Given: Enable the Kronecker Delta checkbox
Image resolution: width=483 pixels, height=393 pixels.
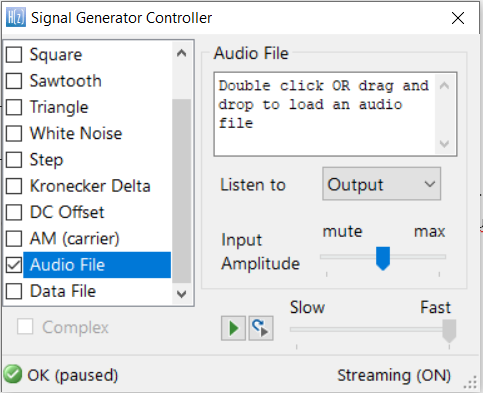Looking at the screenshot, I should [14, 186].
